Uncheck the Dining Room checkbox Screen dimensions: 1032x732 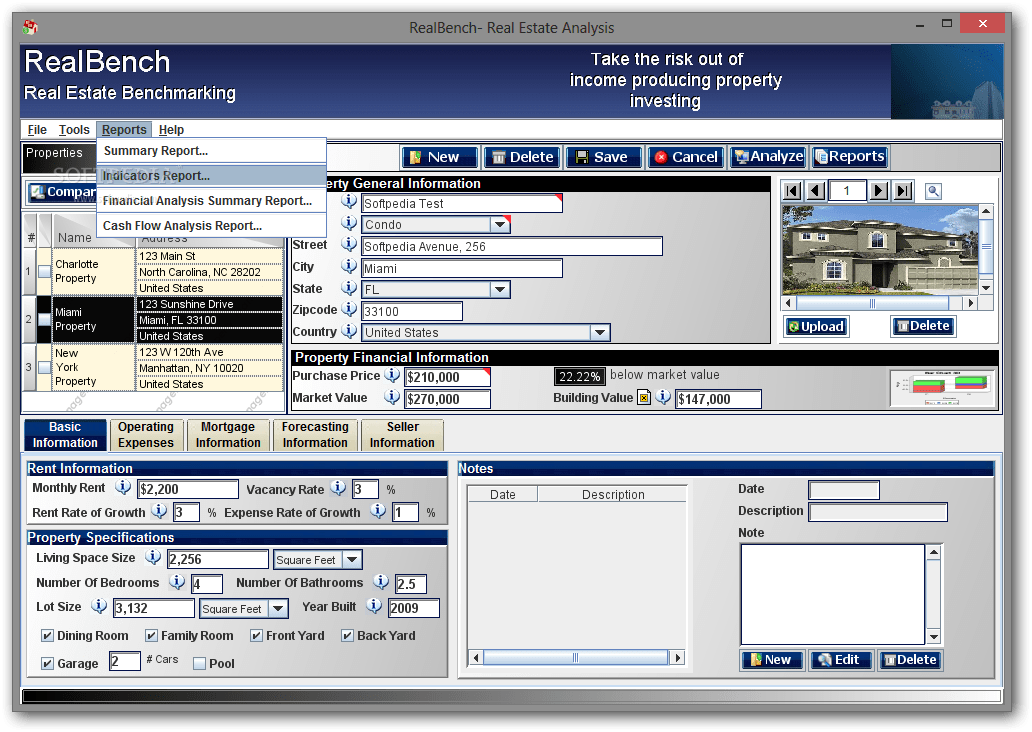tap(47, 635)
